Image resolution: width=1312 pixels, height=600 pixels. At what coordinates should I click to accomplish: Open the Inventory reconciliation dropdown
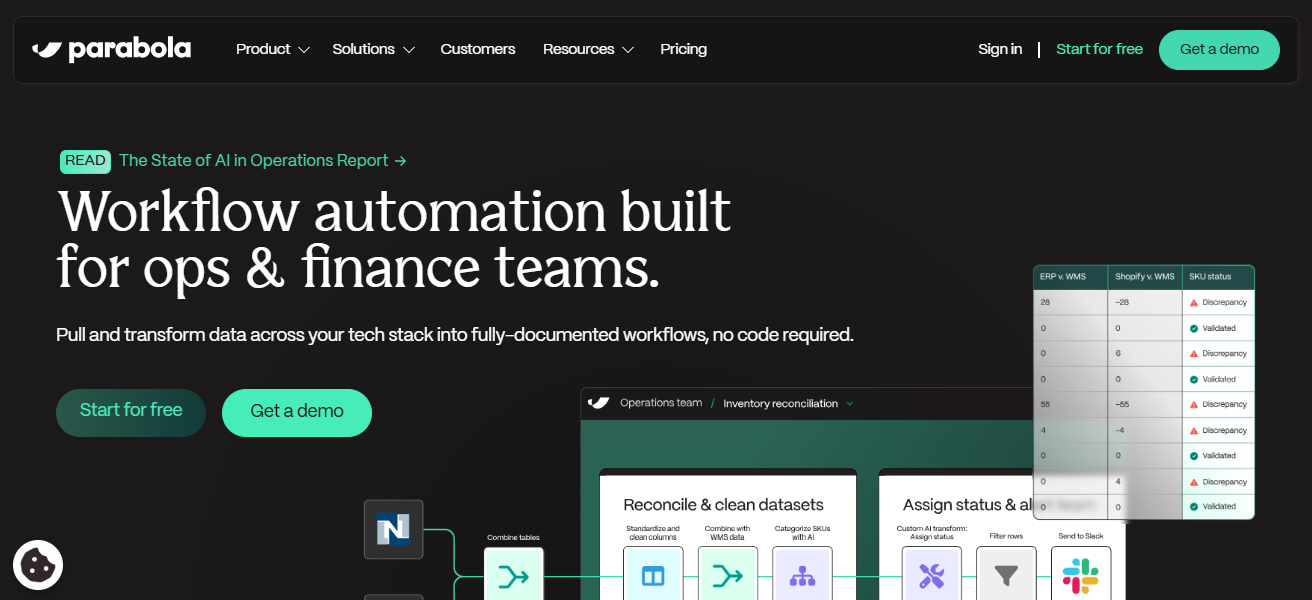(788, 403)
